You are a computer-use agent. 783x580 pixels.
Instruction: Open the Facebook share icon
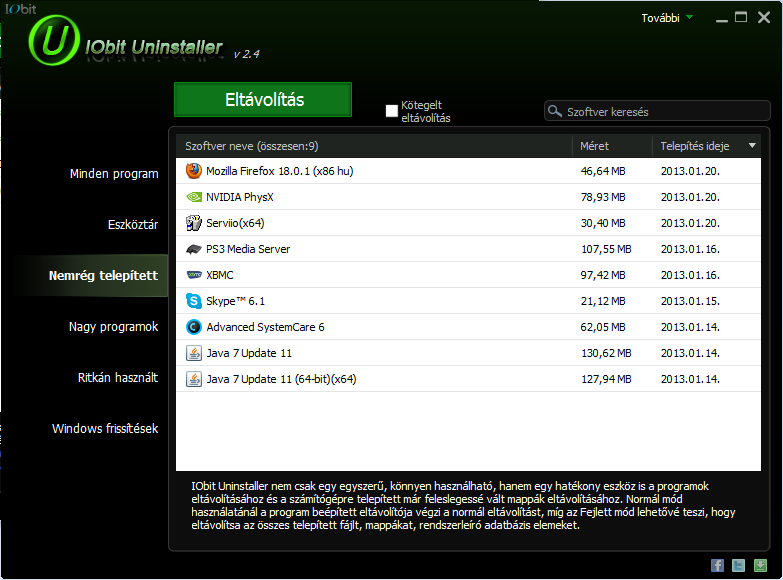point(717,565)
